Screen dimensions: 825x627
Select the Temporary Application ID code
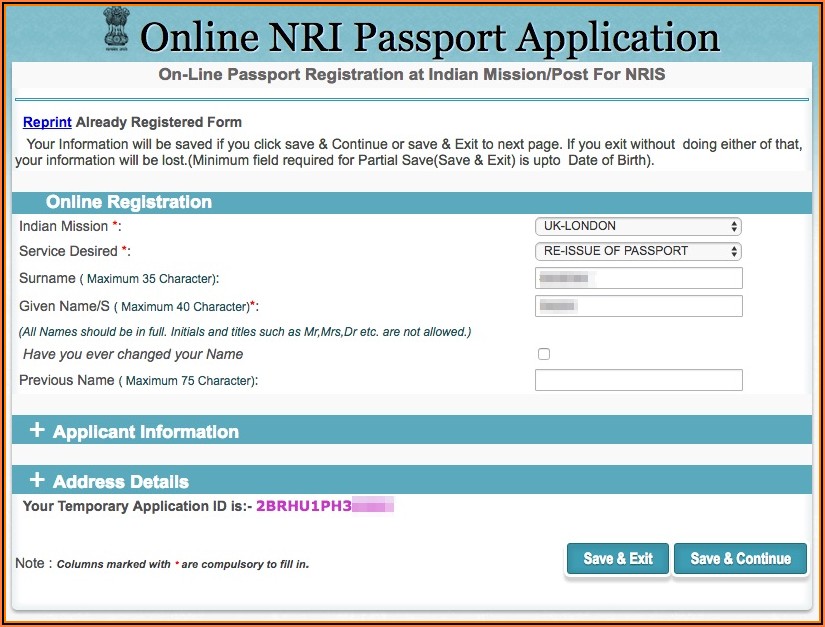point(324,506)
